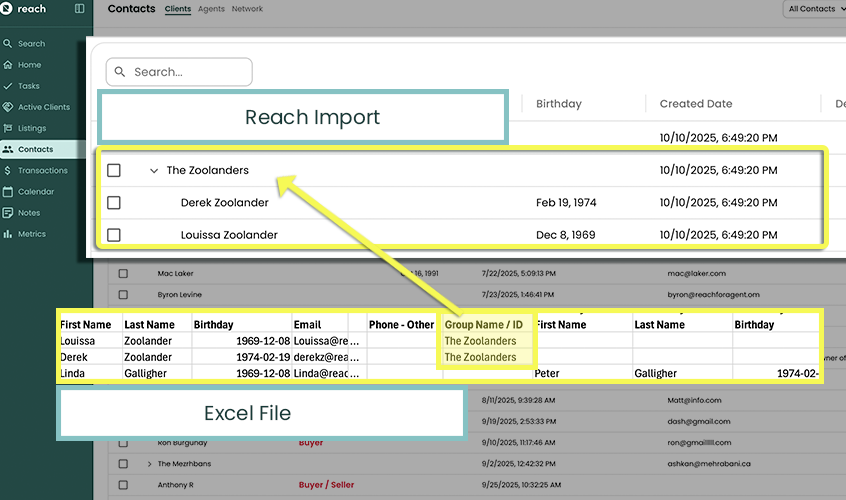Collapse The Zoolanders group chevron
The image size is (846, 500).
154,171
